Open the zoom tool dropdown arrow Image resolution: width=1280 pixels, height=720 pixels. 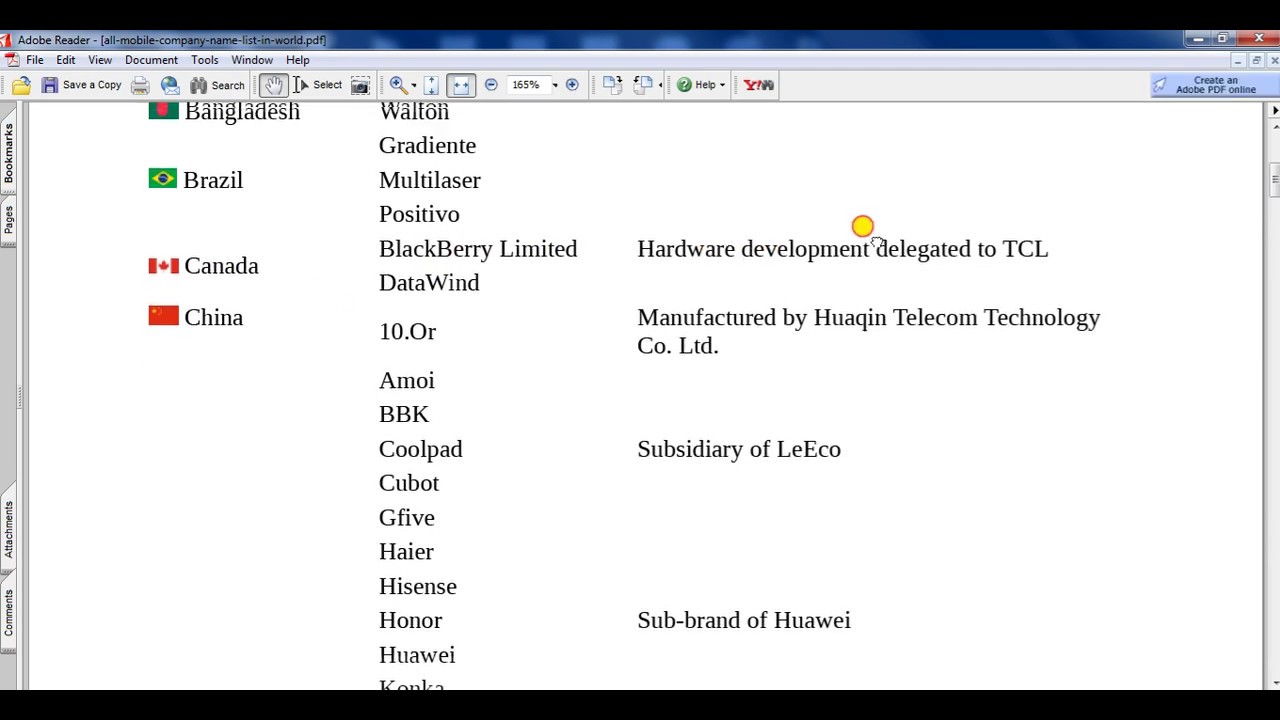(414, 85)
